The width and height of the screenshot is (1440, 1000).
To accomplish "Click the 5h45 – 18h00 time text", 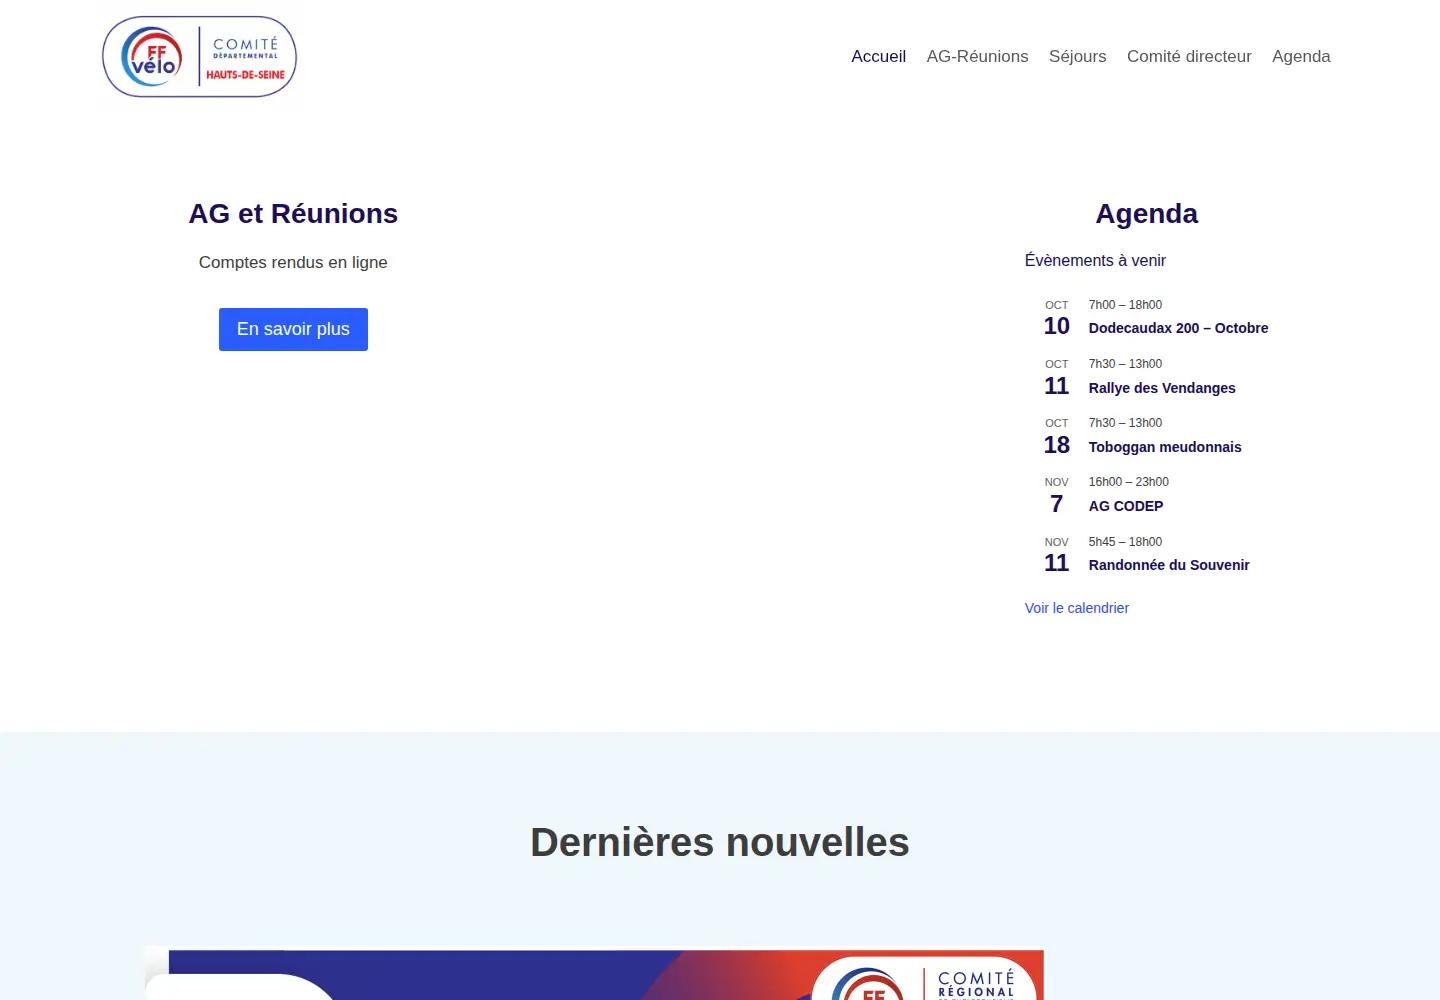I will pyautogui.click(x=1125, y=542).
